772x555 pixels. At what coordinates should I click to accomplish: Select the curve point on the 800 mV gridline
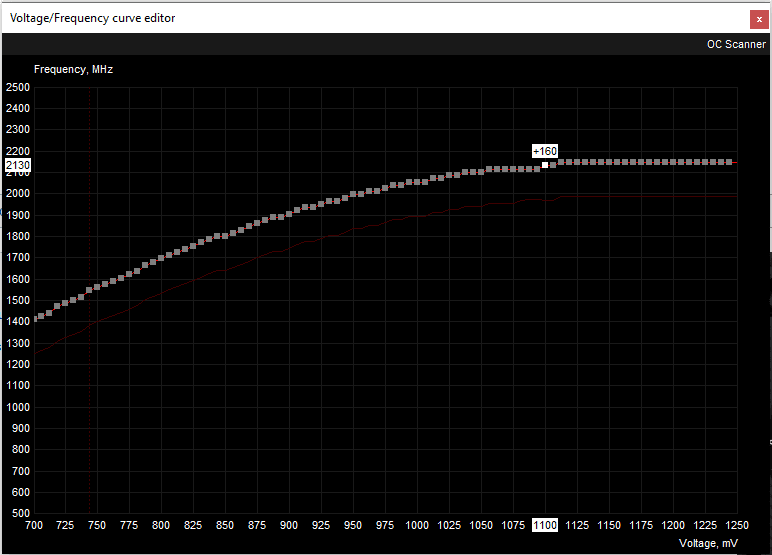click(161, 258)
